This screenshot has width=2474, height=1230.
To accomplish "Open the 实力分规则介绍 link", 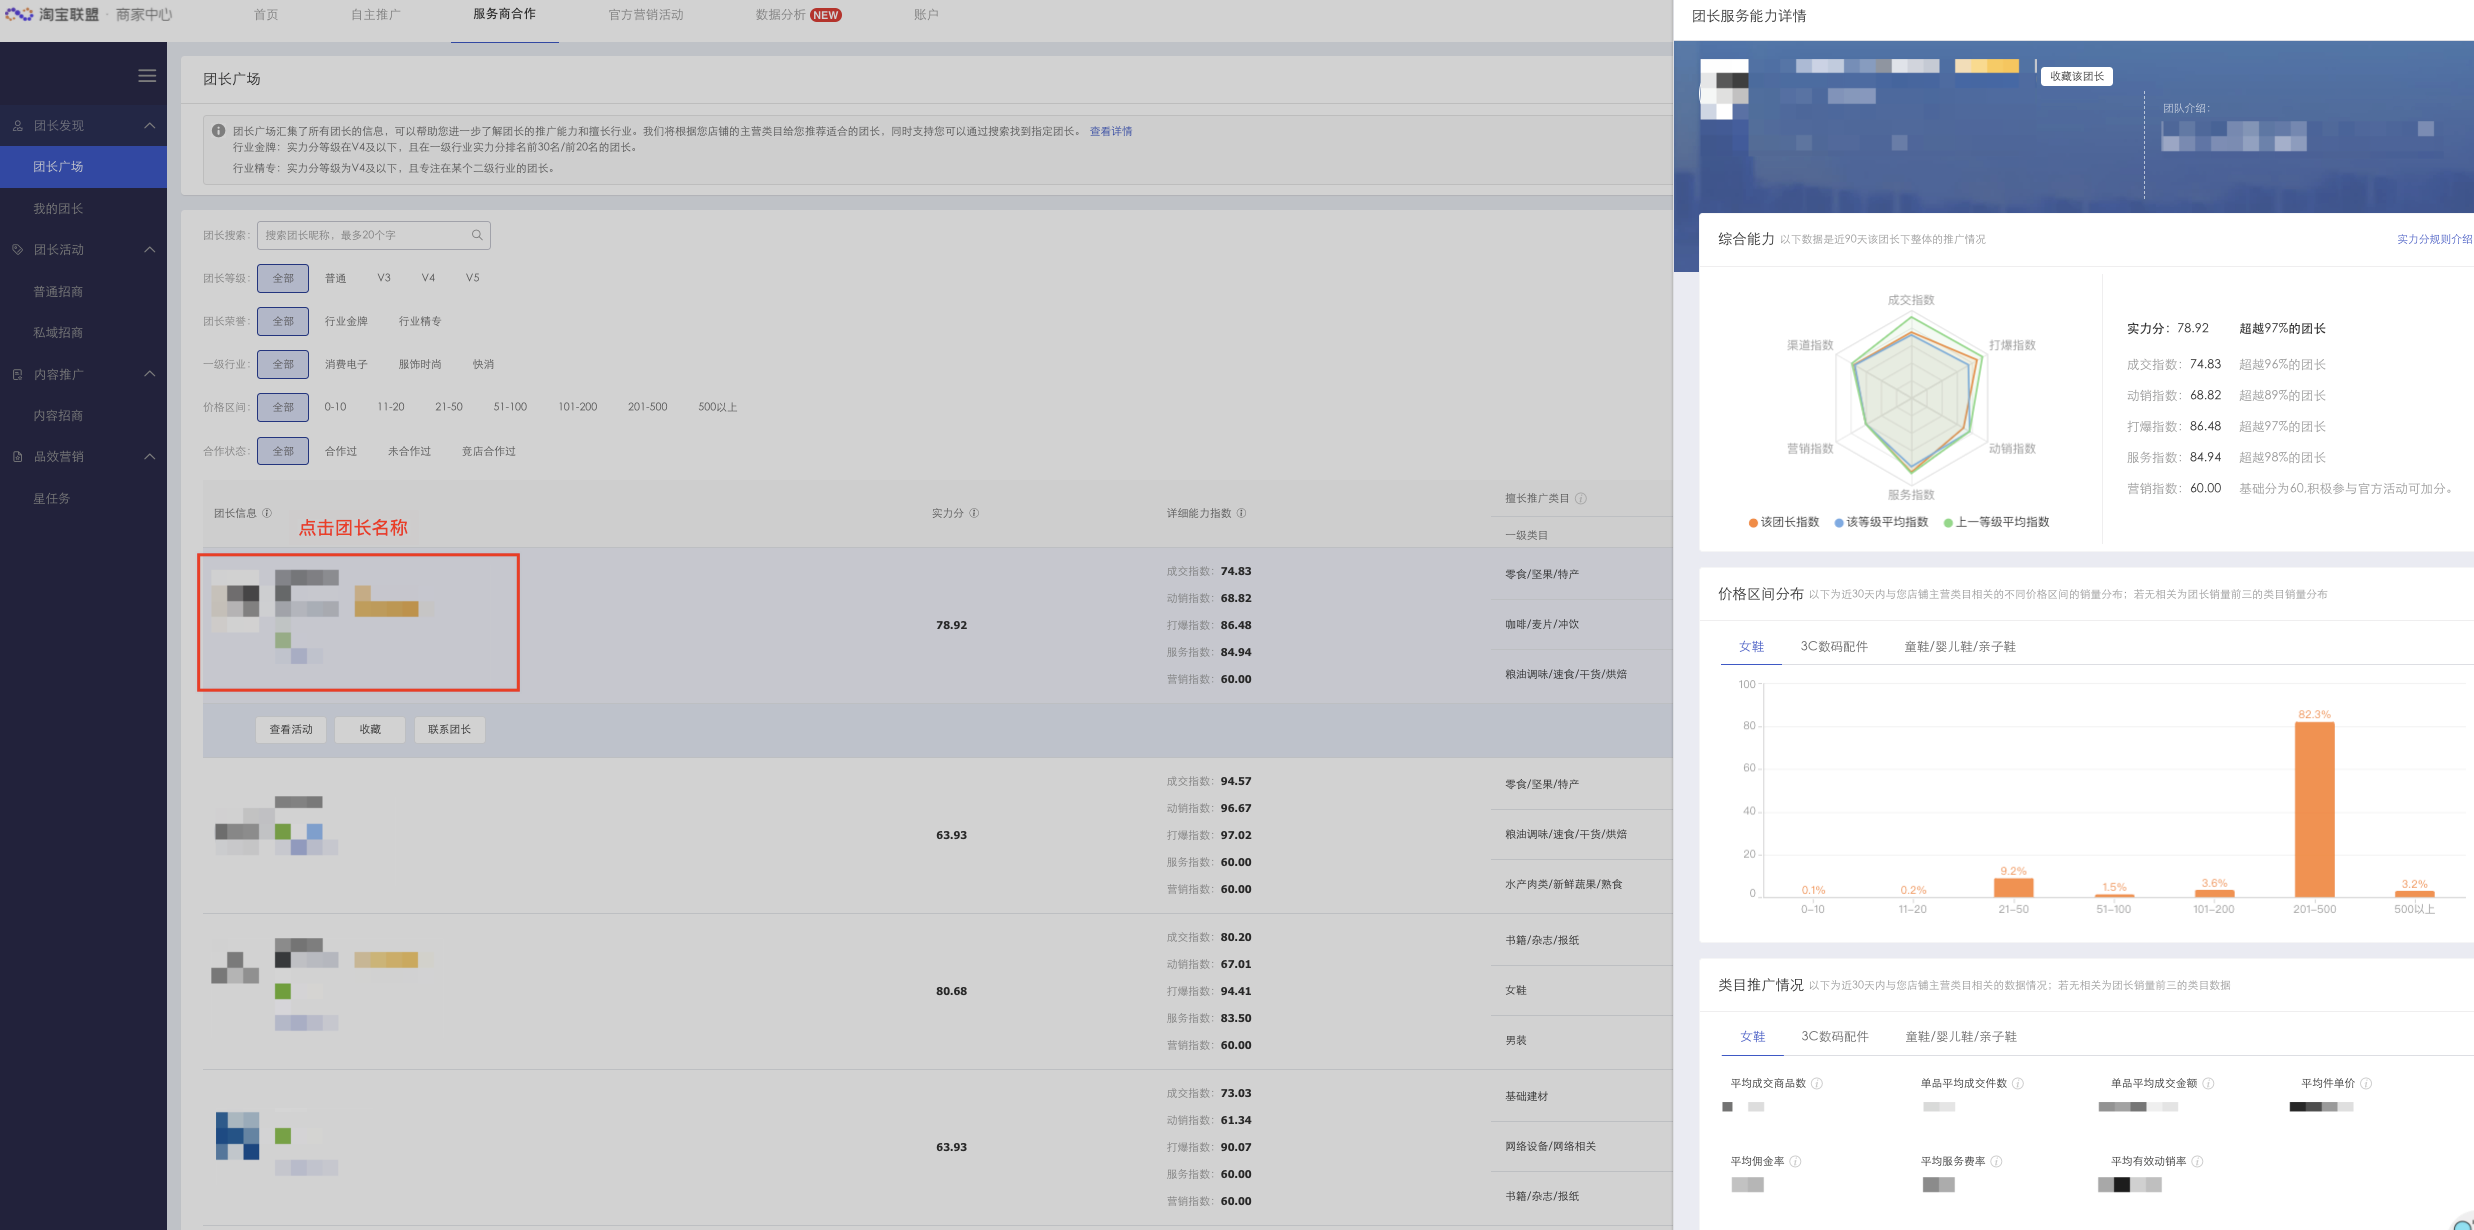I will [x=2434, y=239].
